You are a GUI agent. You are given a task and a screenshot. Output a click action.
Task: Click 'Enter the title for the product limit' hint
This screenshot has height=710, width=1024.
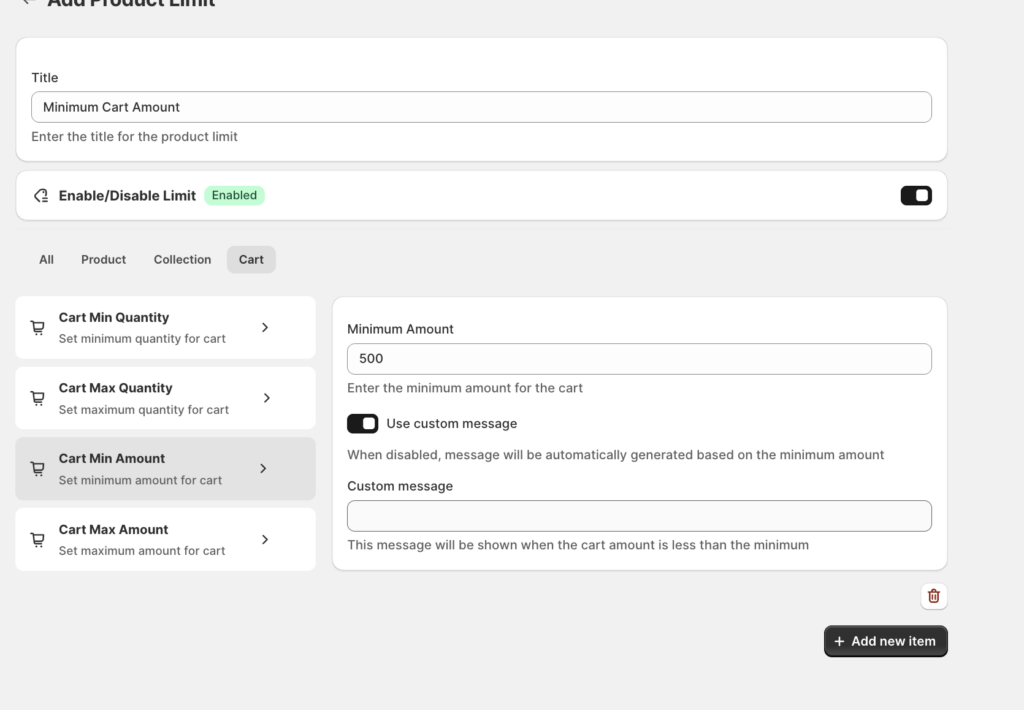click(135, 137)
